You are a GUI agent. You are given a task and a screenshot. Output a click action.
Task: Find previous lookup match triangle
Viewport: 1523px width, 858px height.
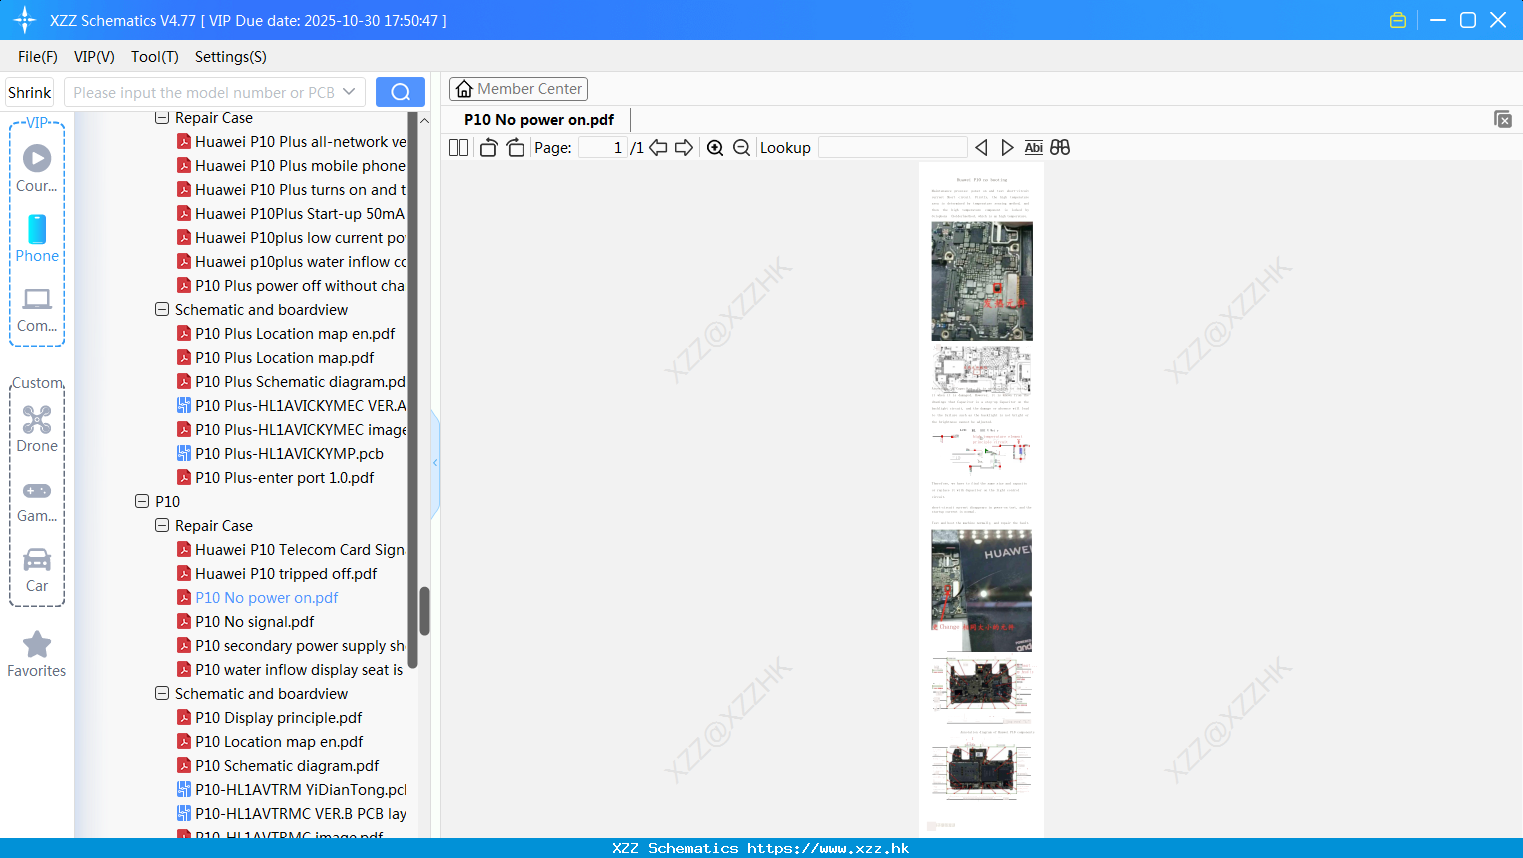click(981, 148)
